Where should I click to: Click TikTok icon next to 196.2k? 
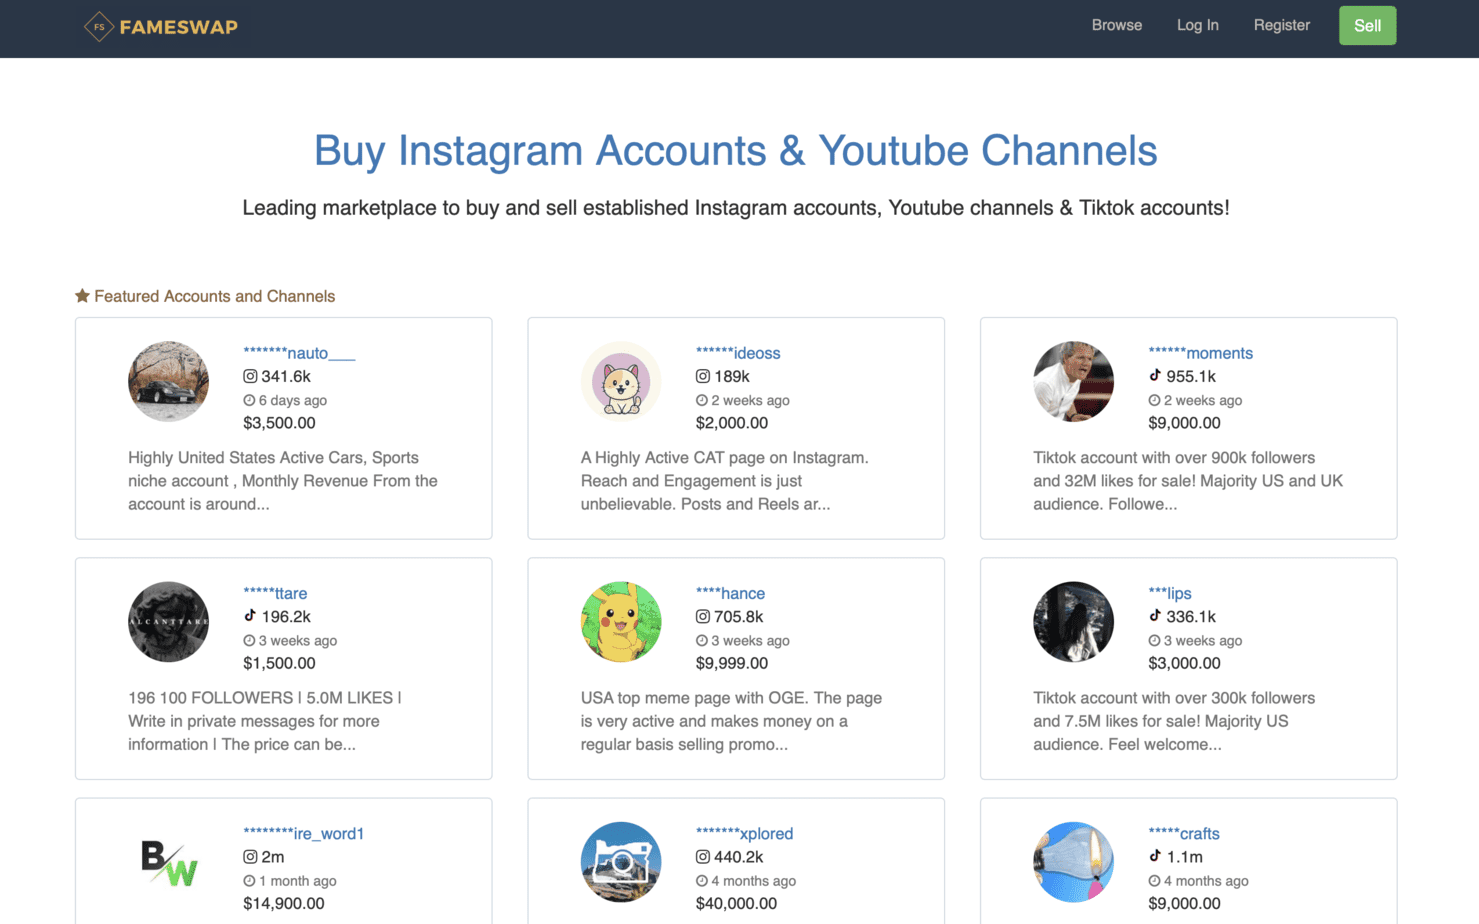tap(250, 616)
